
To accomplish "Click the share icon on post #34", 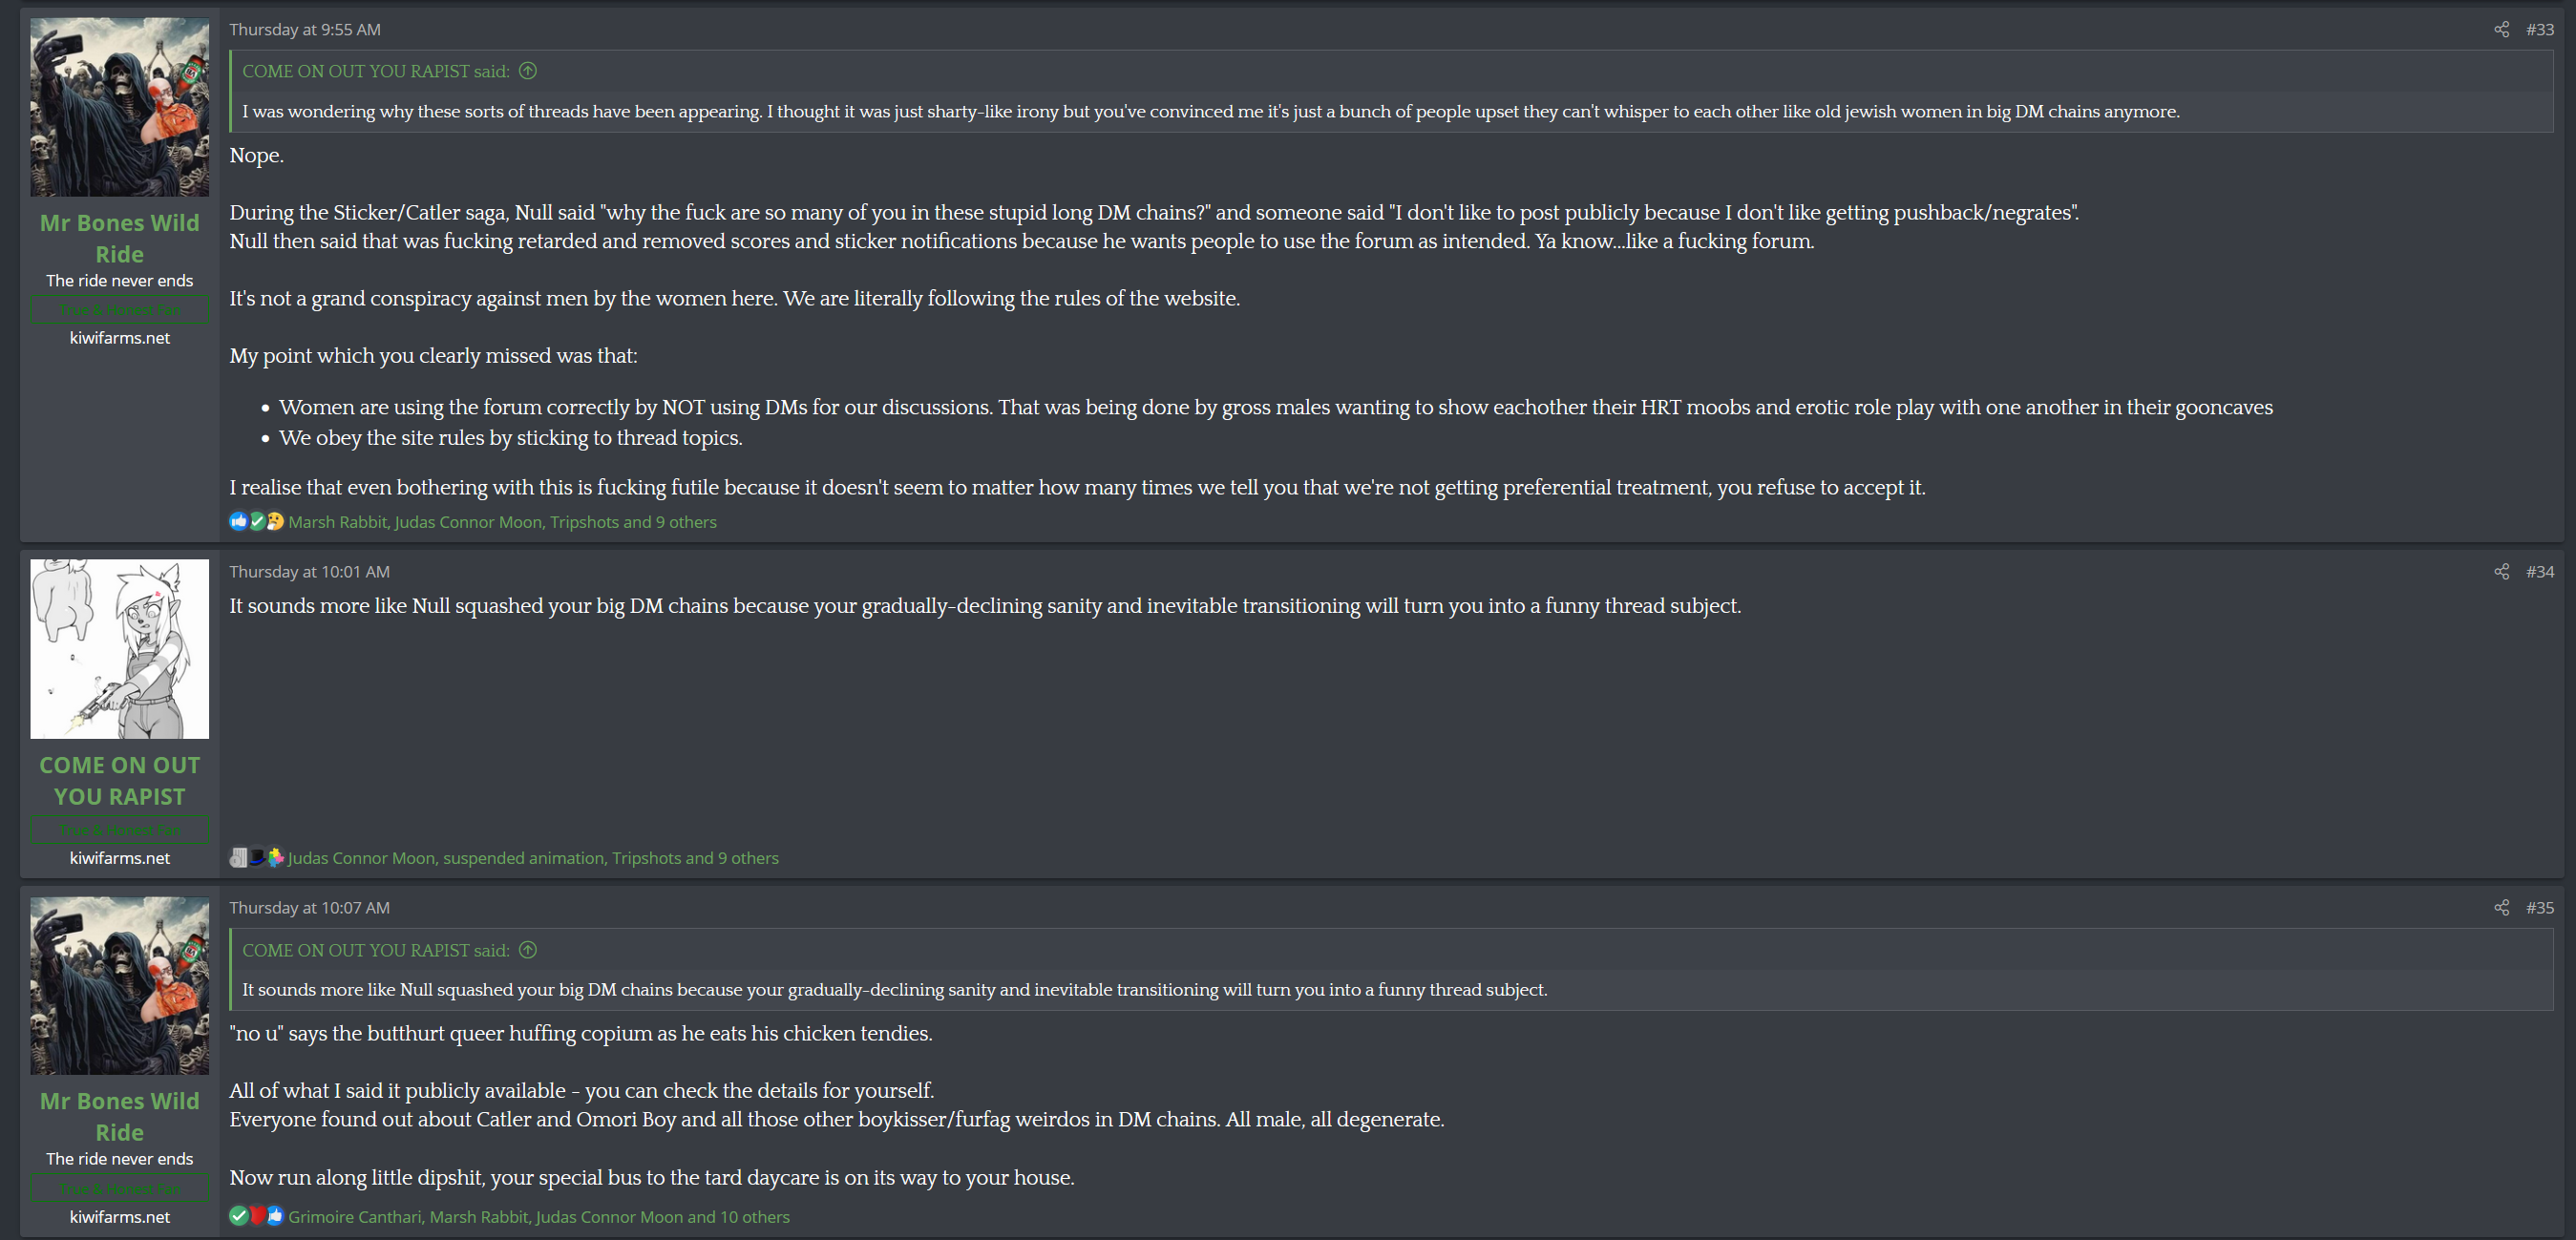I will click(2501, 571).
